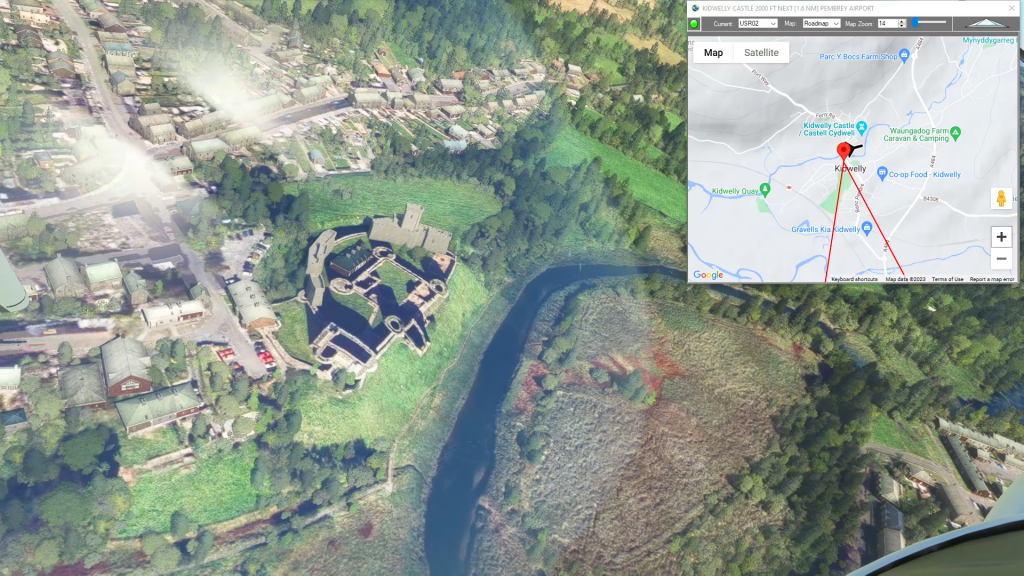Select the Waungadog Farm camping marker
The image size is (1024, 576).
coord(955,131)
